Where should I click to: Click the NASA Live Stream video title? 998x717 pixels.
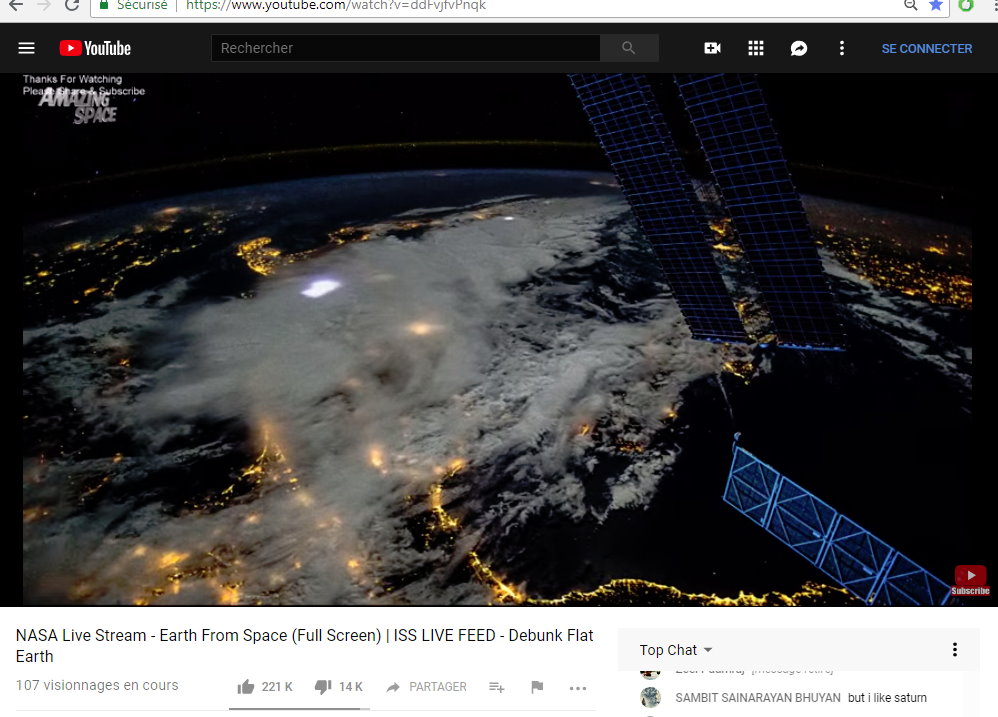304,646
